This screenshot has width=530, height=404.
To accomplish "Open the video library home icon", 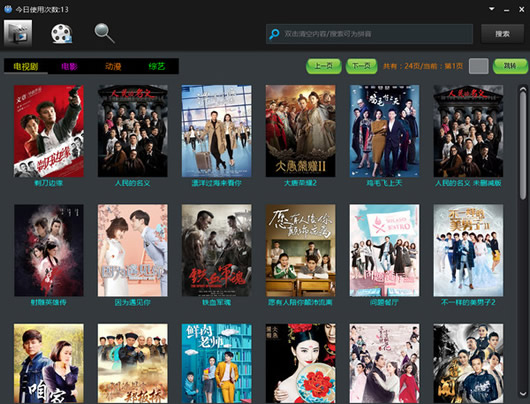I will (18, 33).
